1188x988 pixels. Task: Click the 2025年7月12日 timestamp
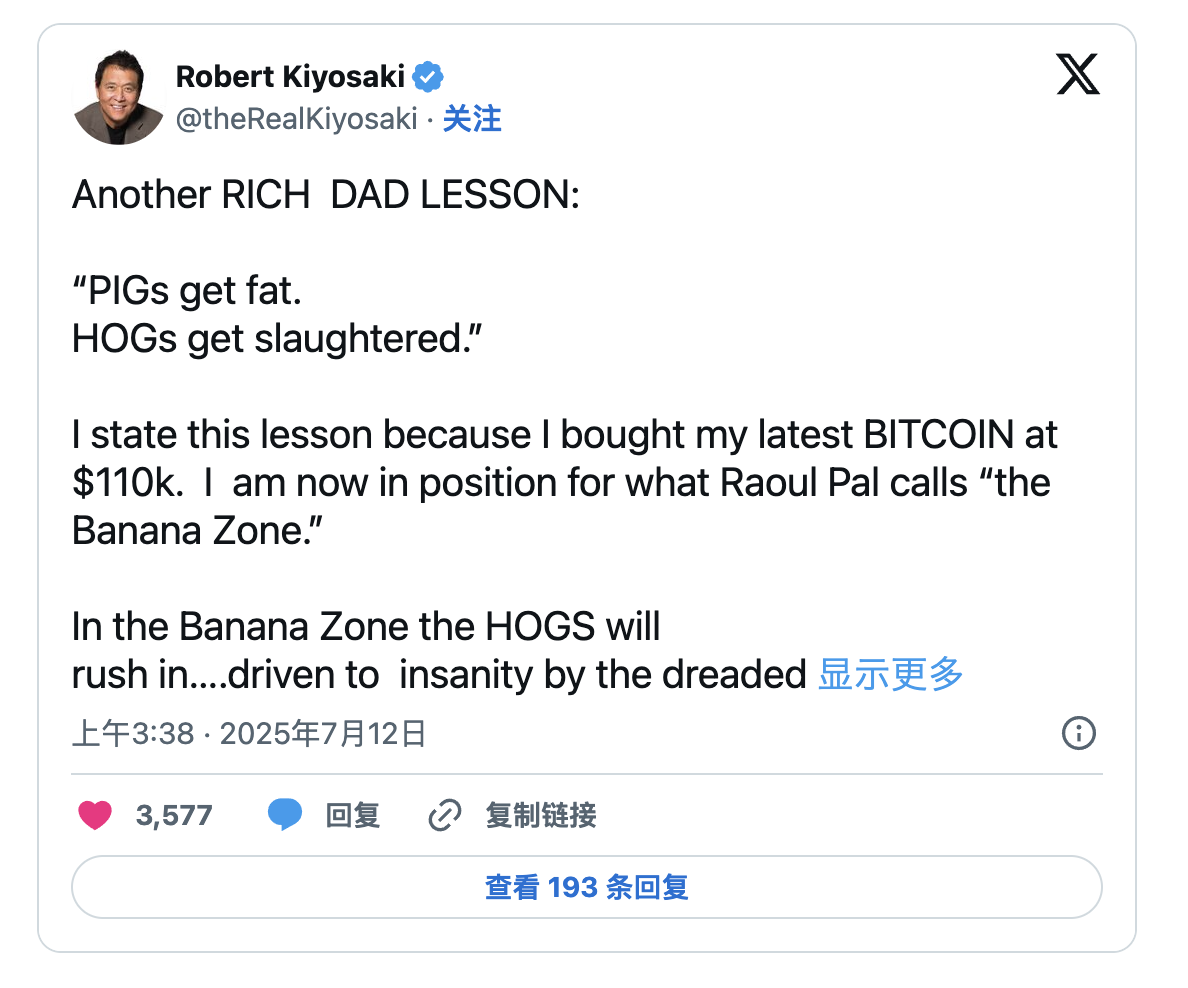[323, 734]
